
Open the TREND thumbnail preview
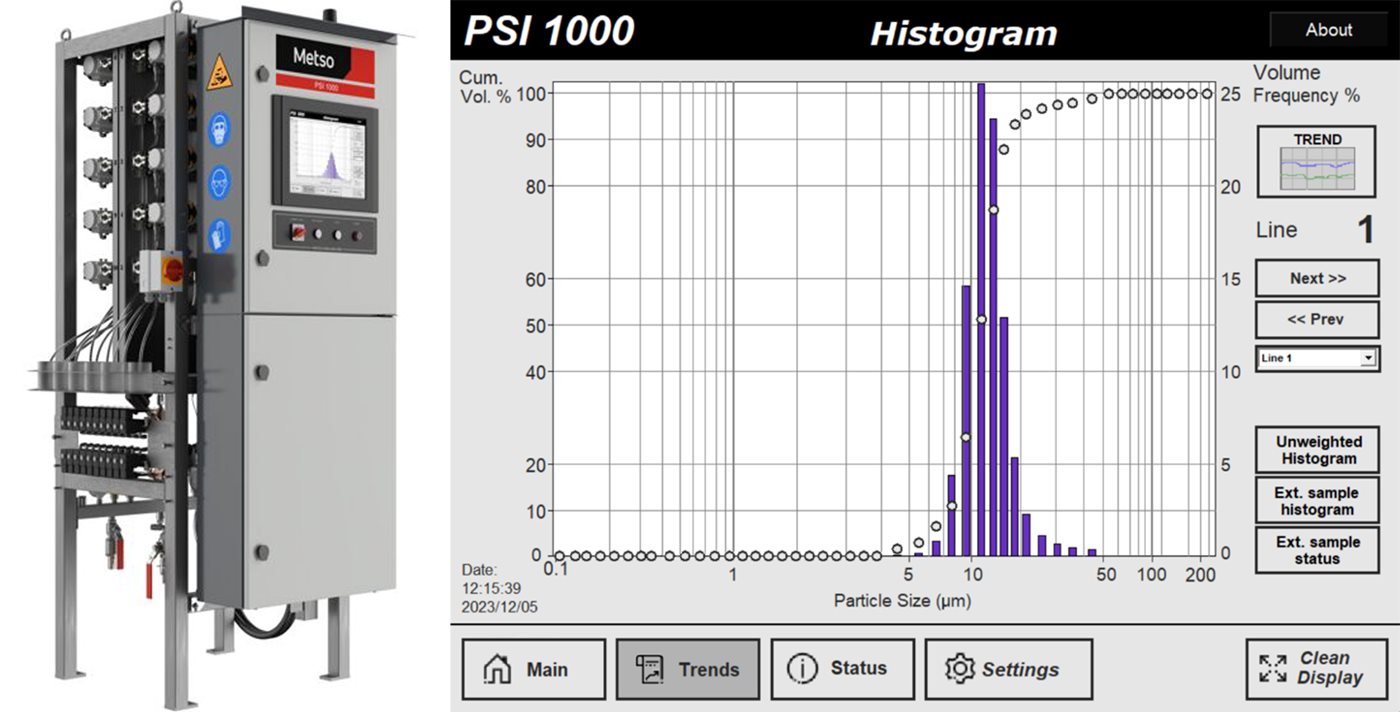(1316, 162)
